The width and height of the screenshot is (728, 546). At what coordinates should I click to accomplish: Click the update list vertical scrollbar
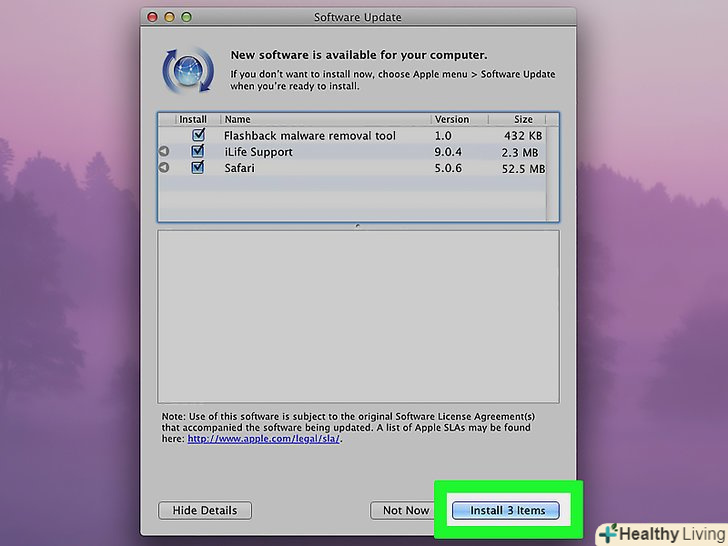(x=552, y=173)
